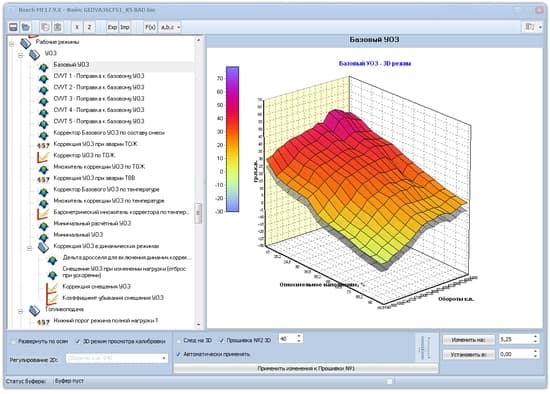Open the a,b,c toolbar dropdown arrow
Viewport: 550px width, 394px height.
[179, 27]
